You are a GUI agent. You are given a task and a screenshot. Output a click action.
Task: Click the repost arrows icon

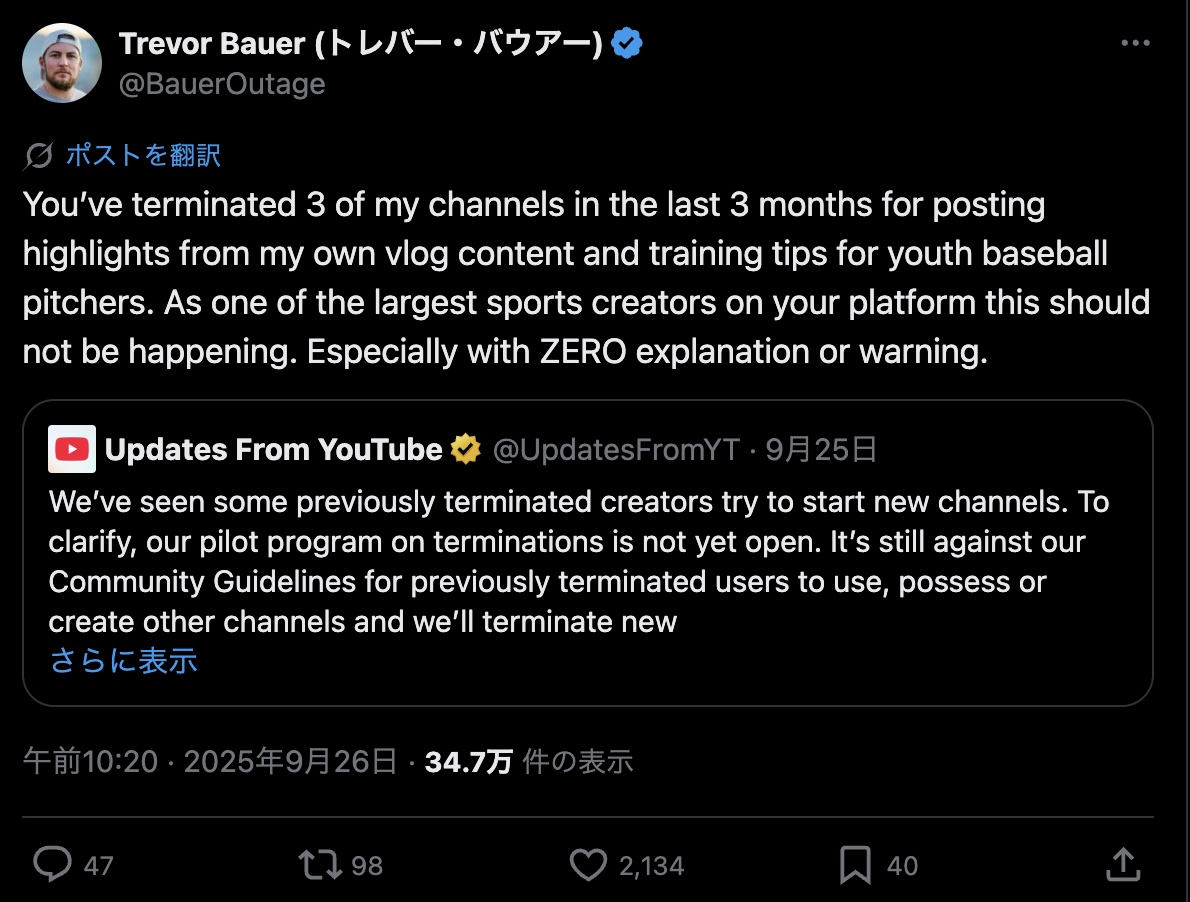[x=320, y=864]
